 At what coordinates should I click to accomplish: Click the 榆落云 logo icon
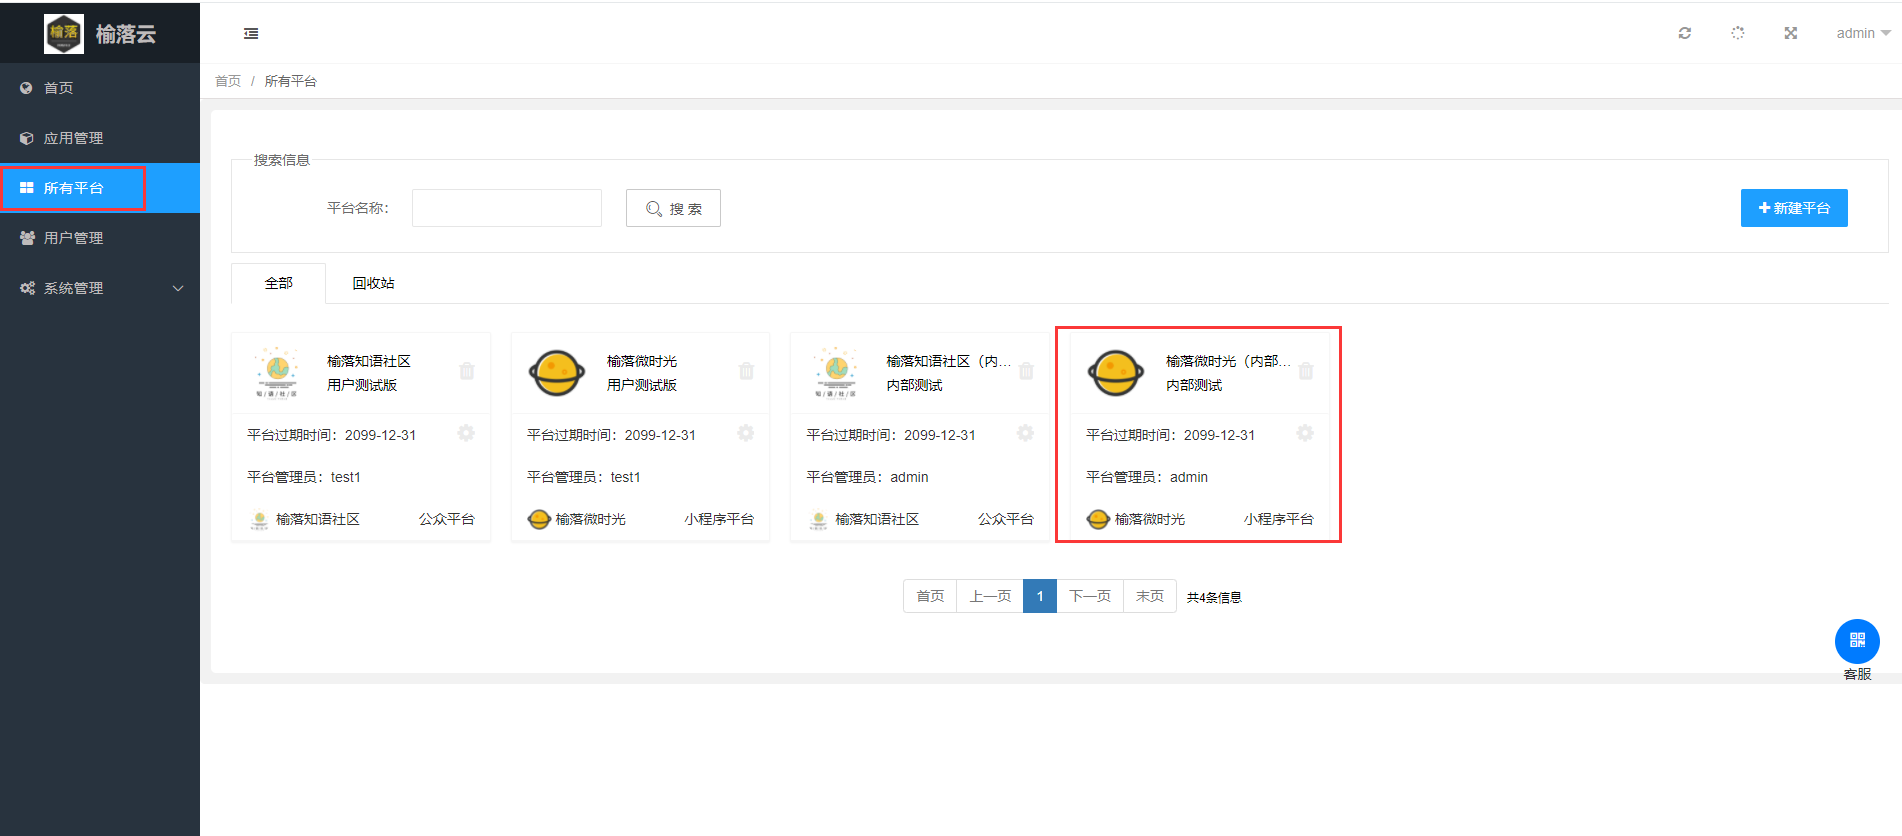click(64, 33)
